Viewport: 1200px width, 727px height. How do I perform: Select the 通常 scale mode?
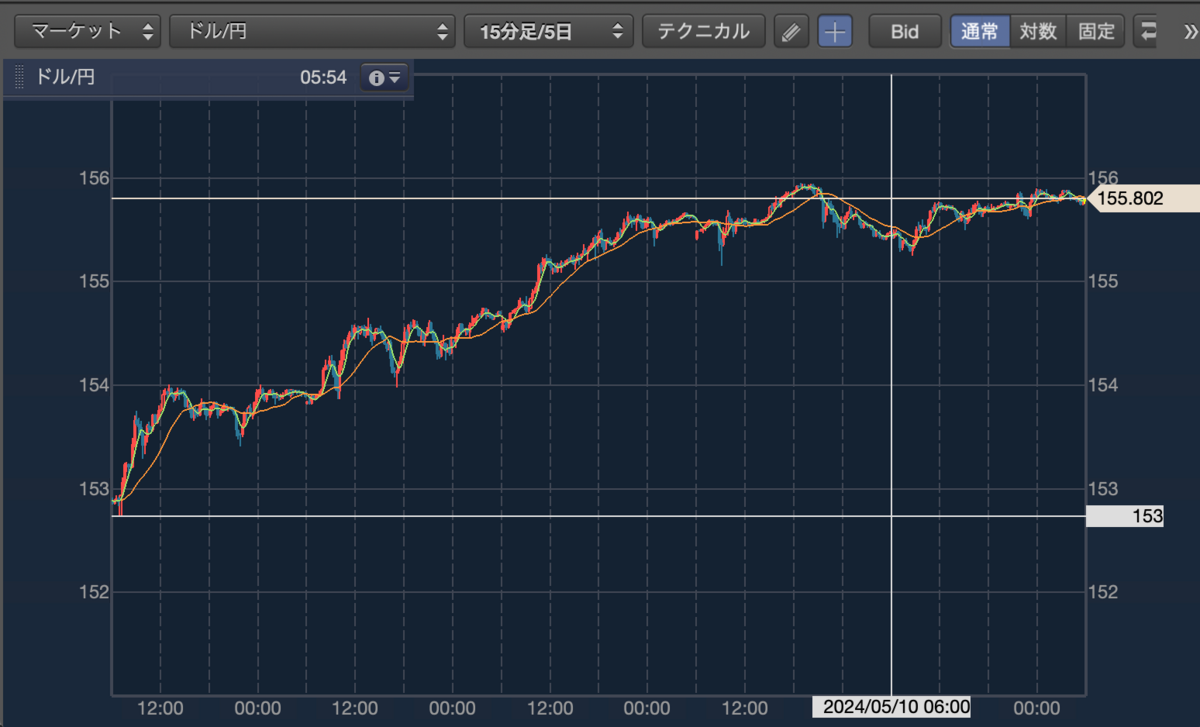980,31
